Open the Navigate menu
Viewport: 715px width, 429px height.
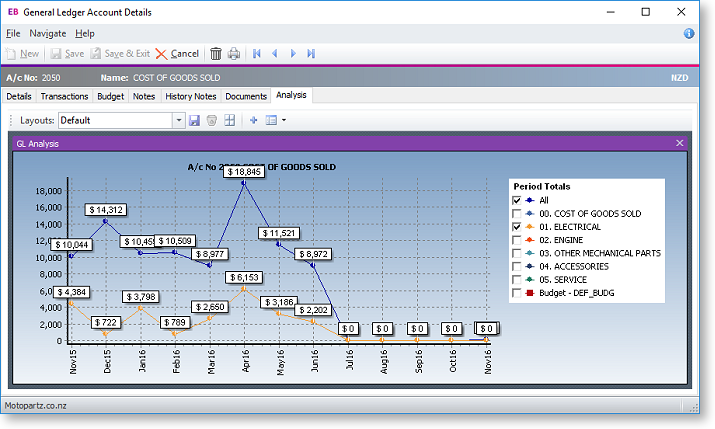tap(47, 33)
